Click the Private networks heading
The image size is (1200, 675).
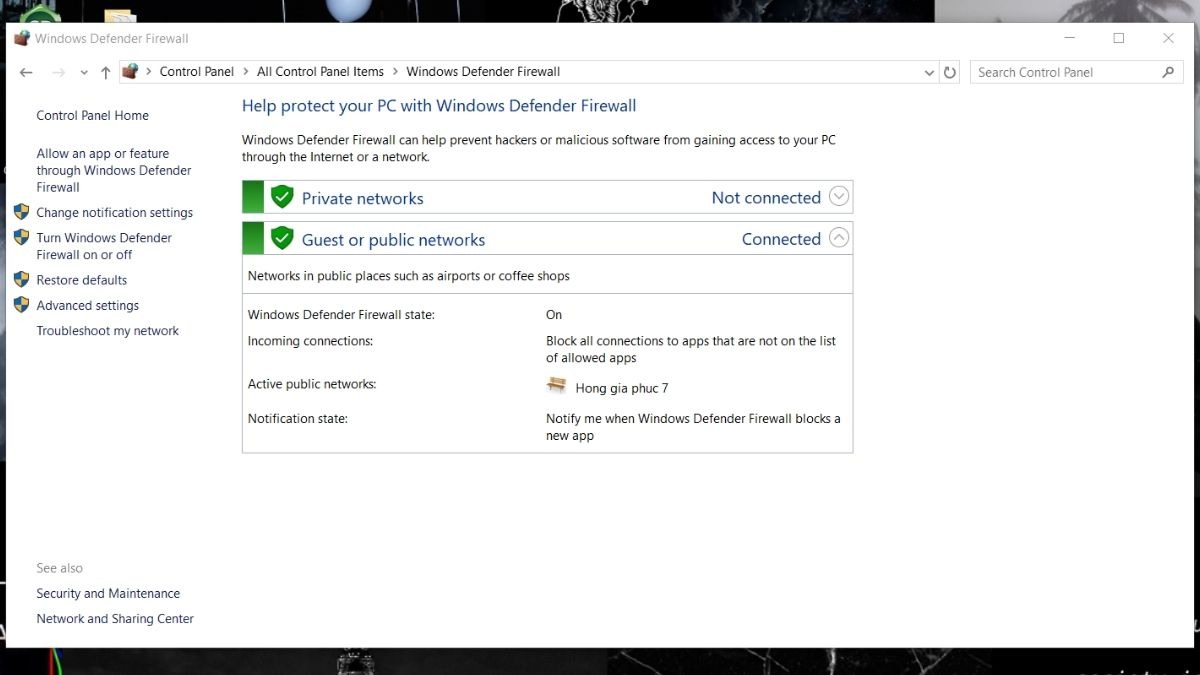[363, 199]
